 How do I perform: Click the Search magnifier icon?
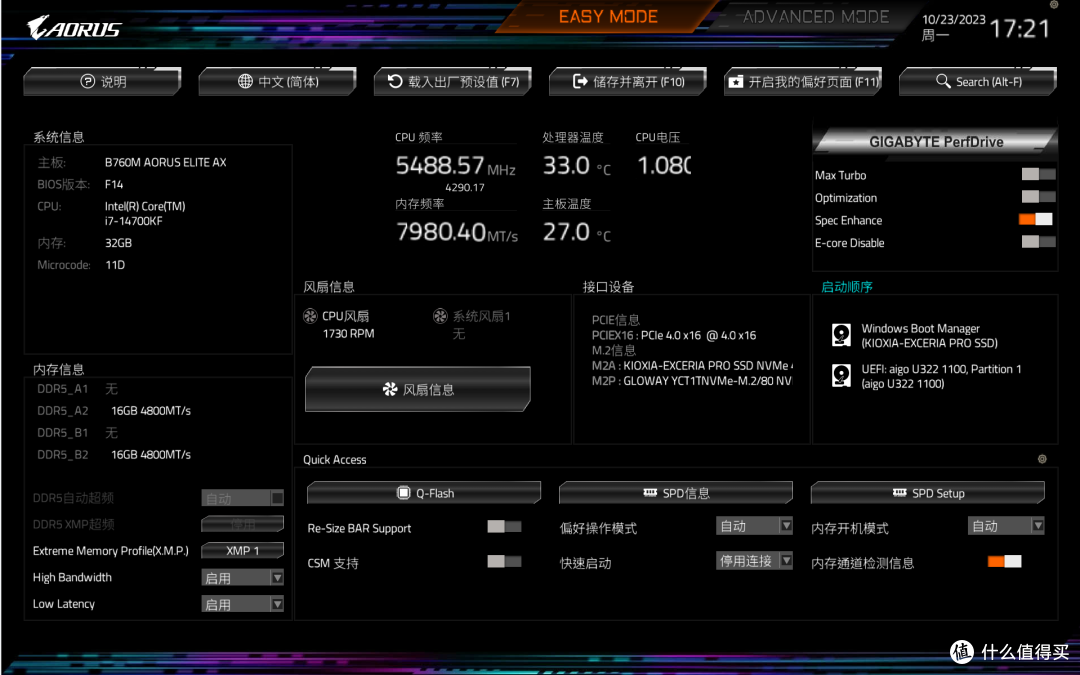pos(941,81)
